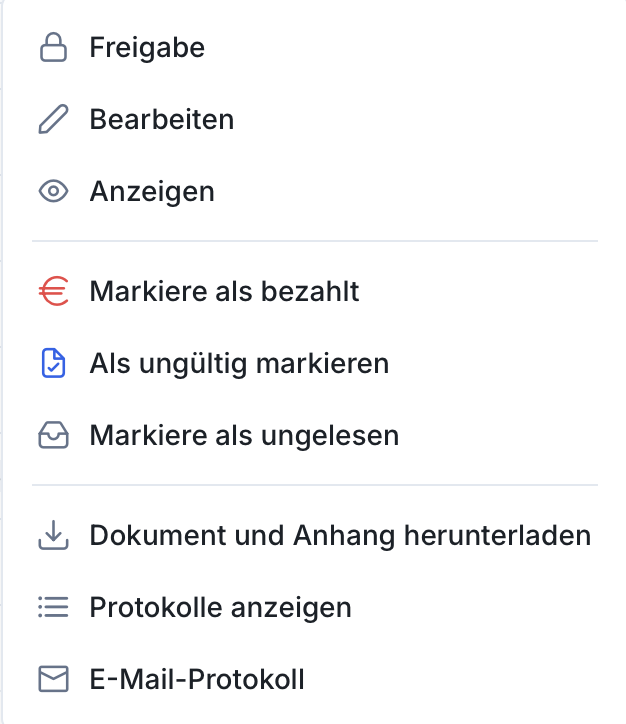Screen dimensions: 626x724
Task: Mark the document as invalid
Action: pos(239,364)
